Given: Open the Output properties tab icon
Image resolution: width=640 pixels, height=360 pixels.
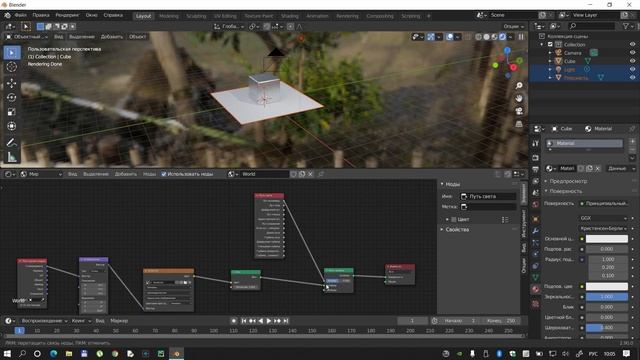Looking at the screenshot, I should point(536,169).
